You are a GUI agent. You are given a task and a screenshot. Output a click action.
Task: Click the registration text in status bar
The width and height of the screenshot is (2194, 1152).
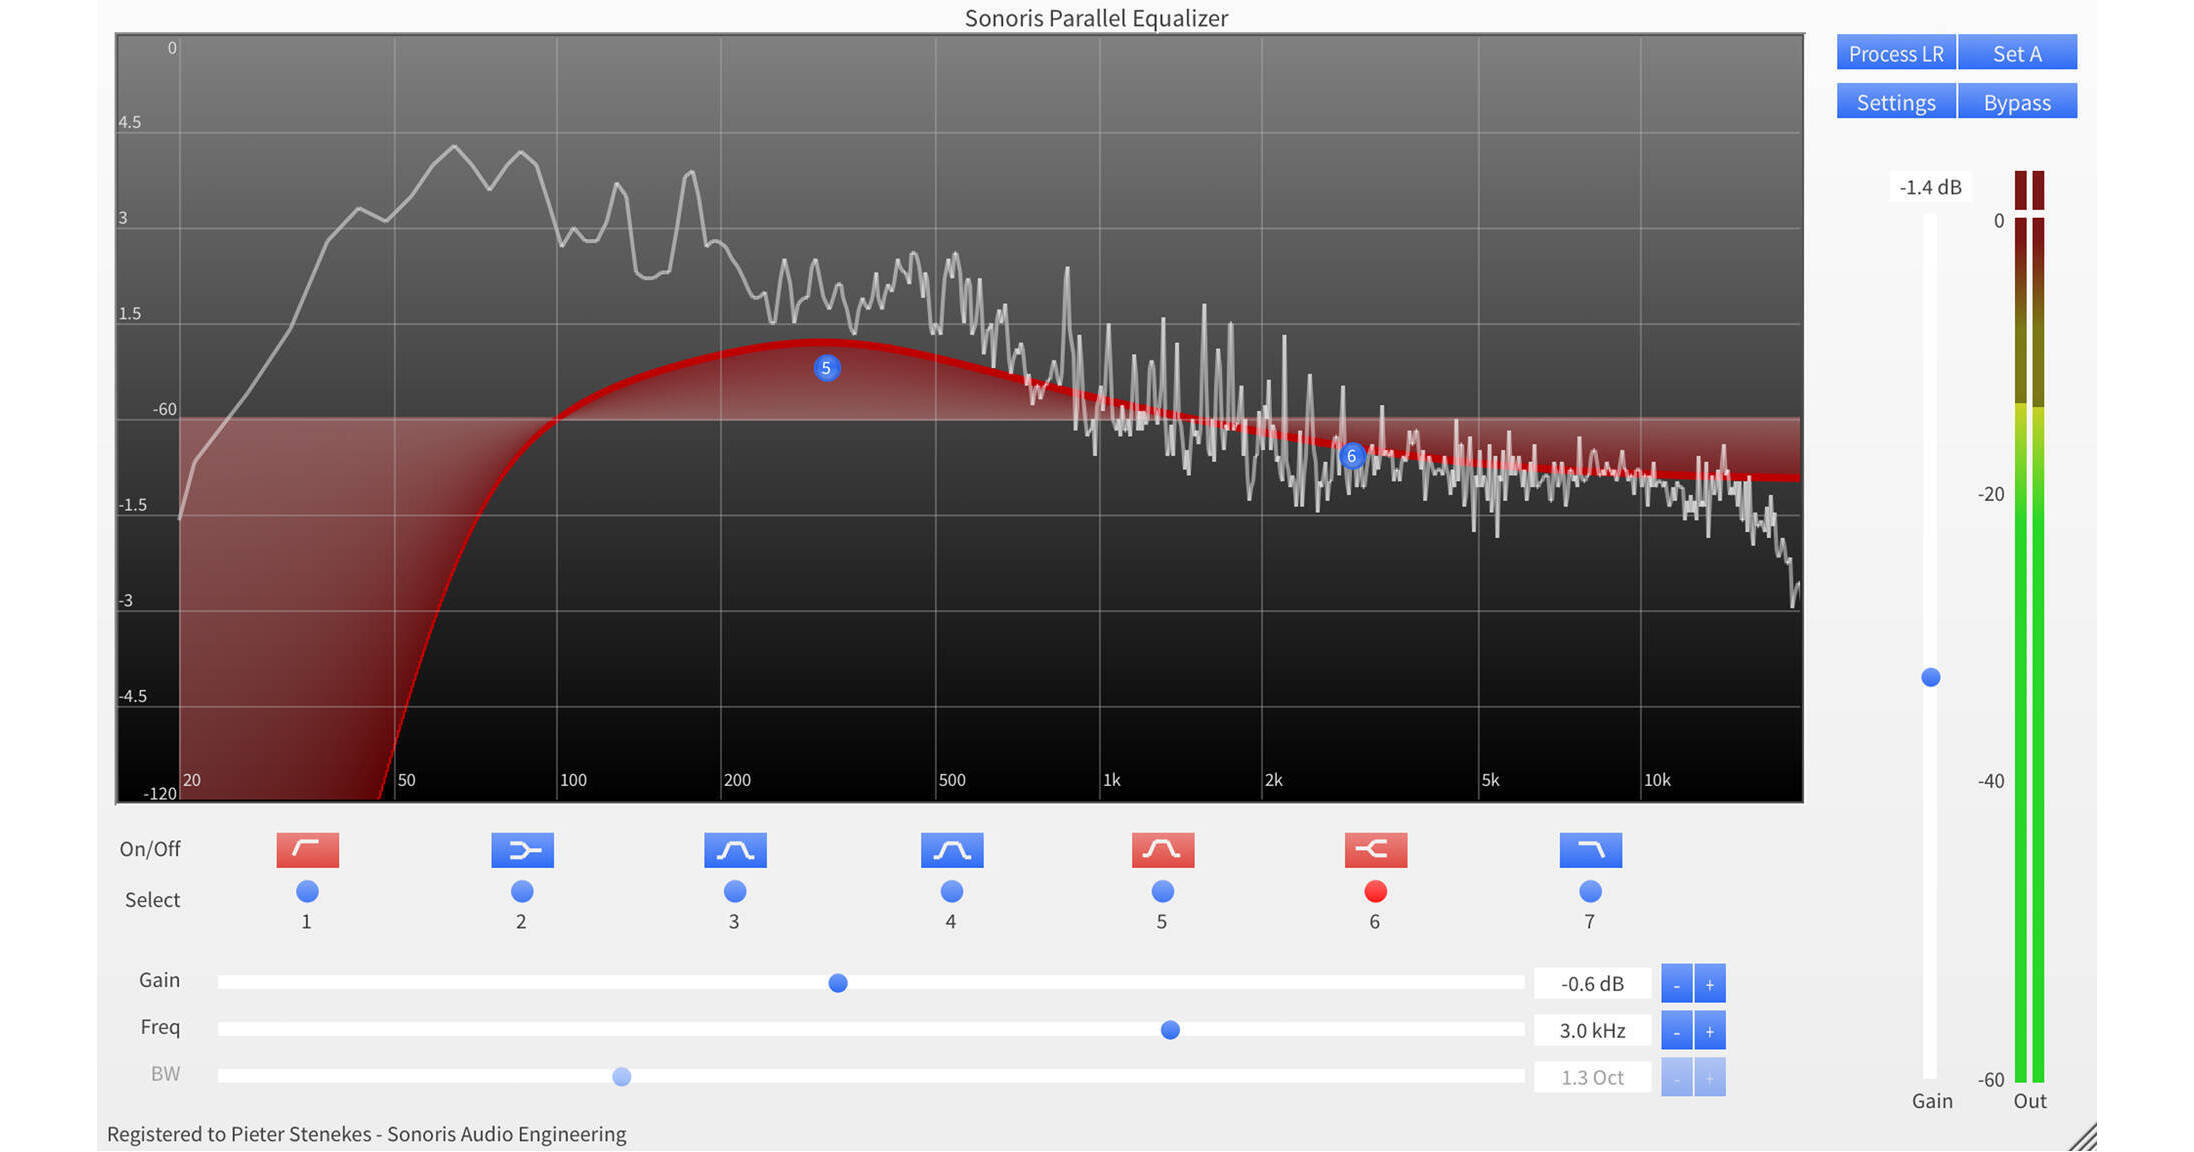click(x=367, y=1134)
